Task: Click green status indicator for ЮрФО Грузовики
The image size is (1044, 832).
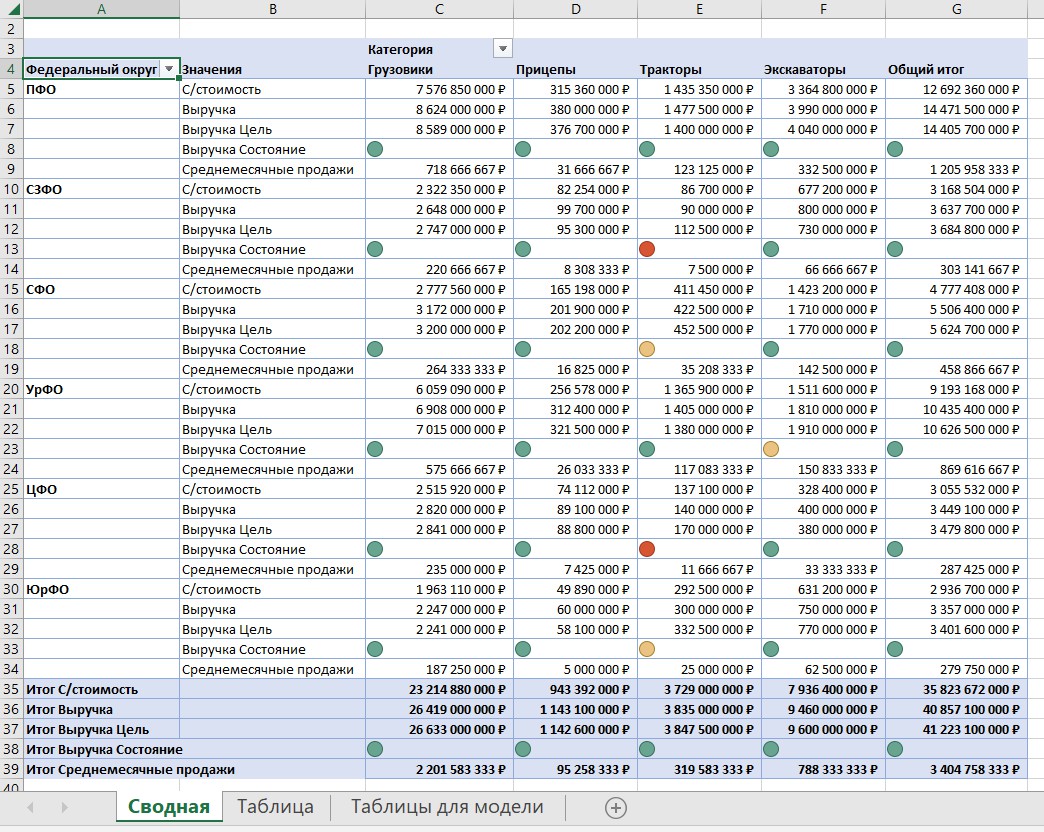Action: point(375,649)
